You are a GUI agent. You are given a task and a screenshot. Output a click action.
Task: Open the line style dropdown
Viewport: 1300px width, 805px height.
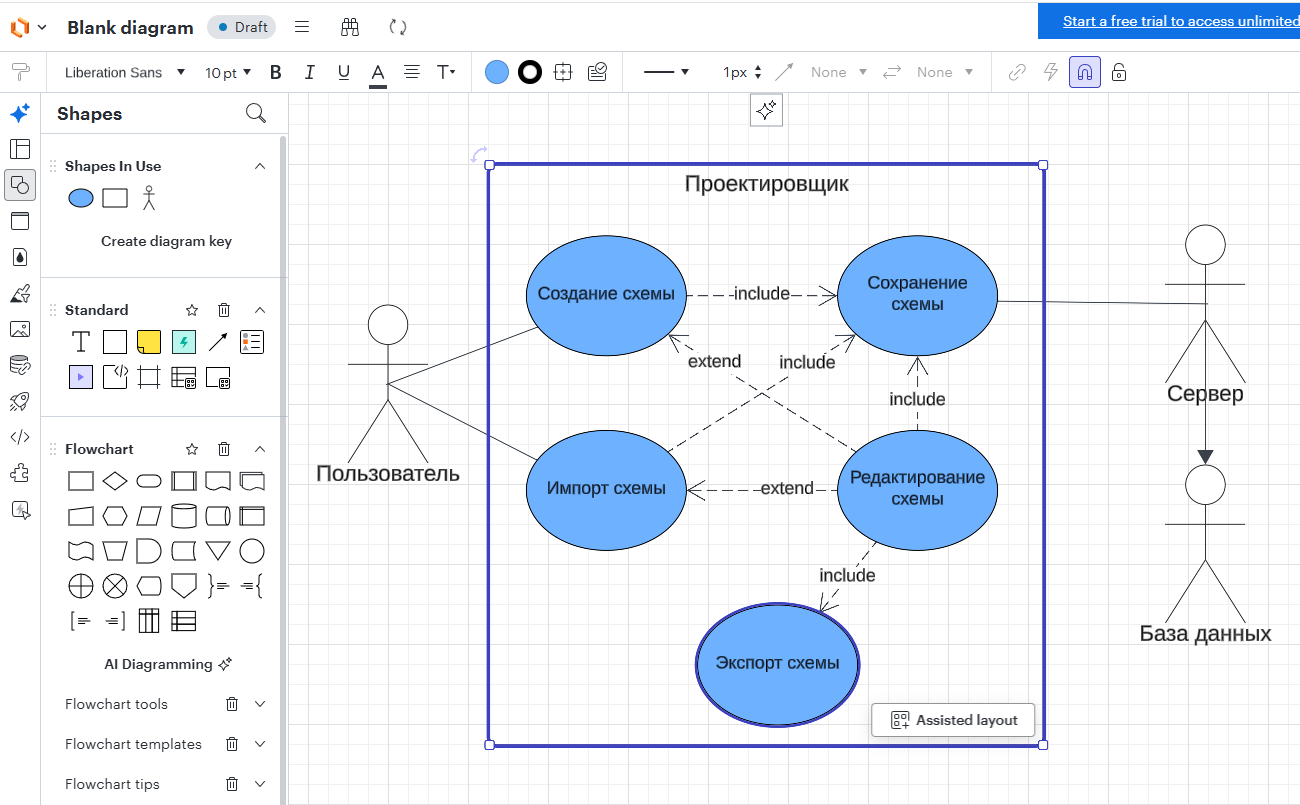click(x=666, y=72)
